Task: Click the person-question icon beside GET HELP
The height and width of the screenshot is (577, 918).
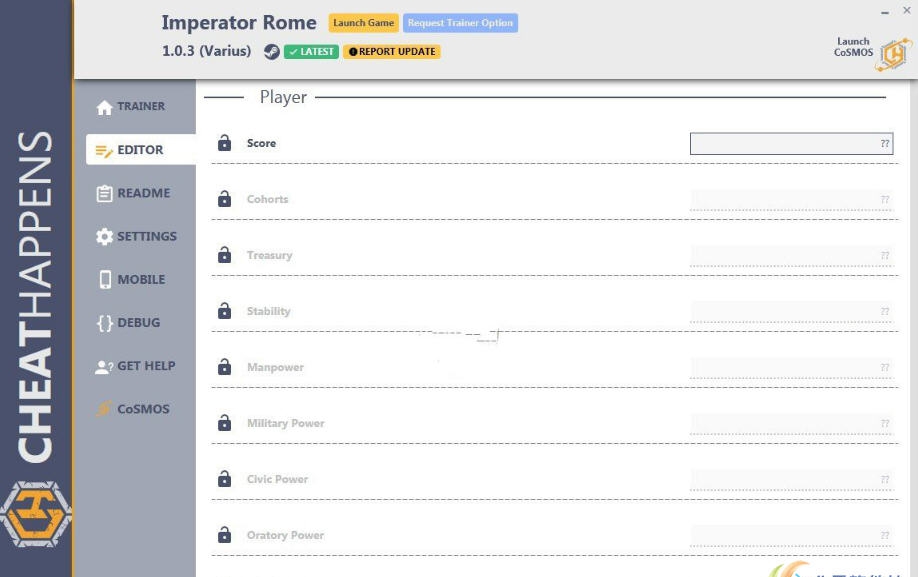Action: (x=104, y=367)
